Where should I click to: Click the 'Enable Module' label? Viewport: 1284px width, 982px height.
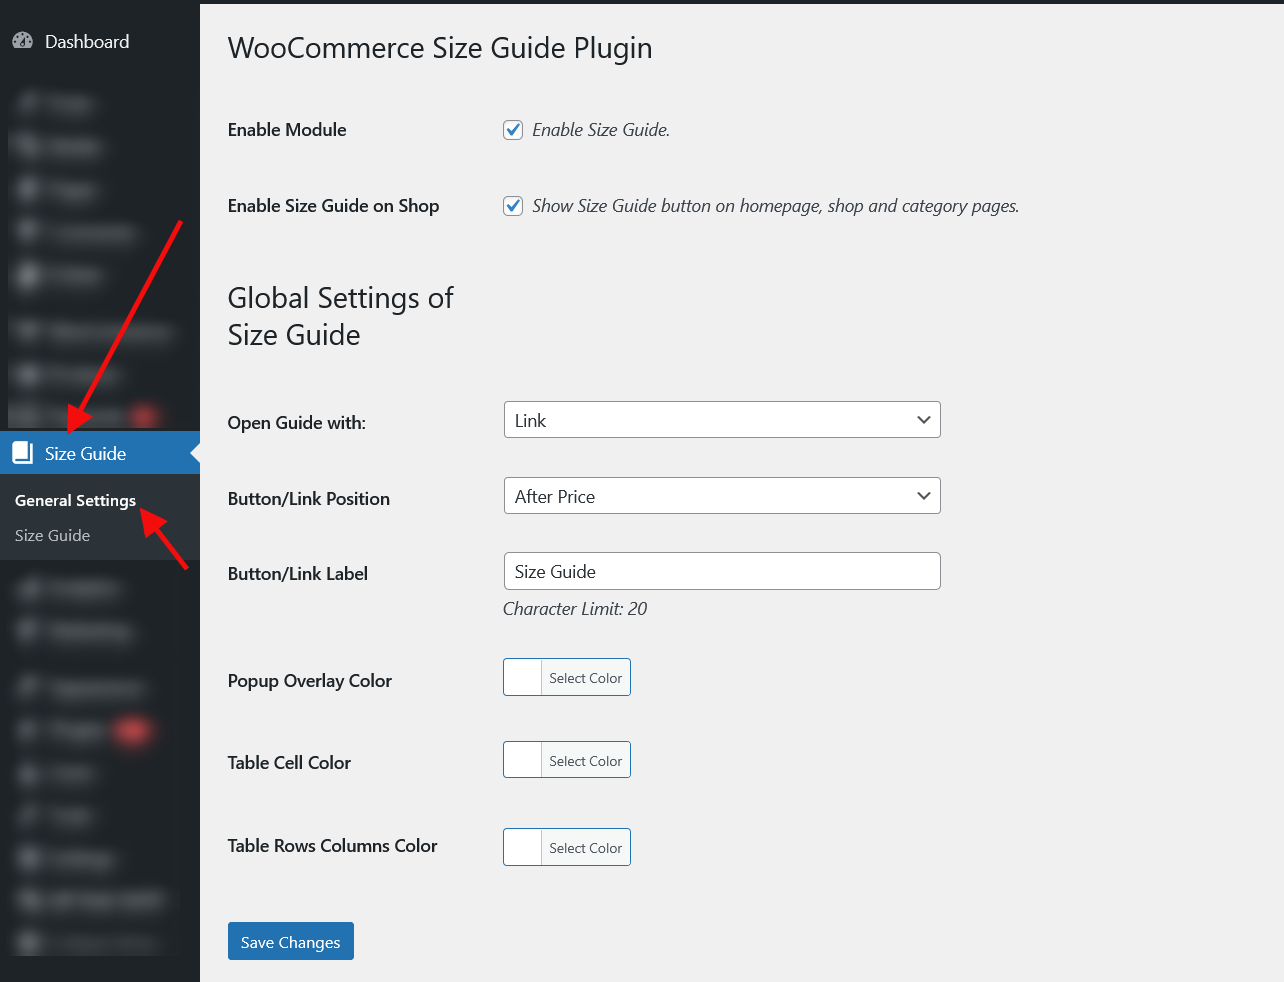point(287,130)
